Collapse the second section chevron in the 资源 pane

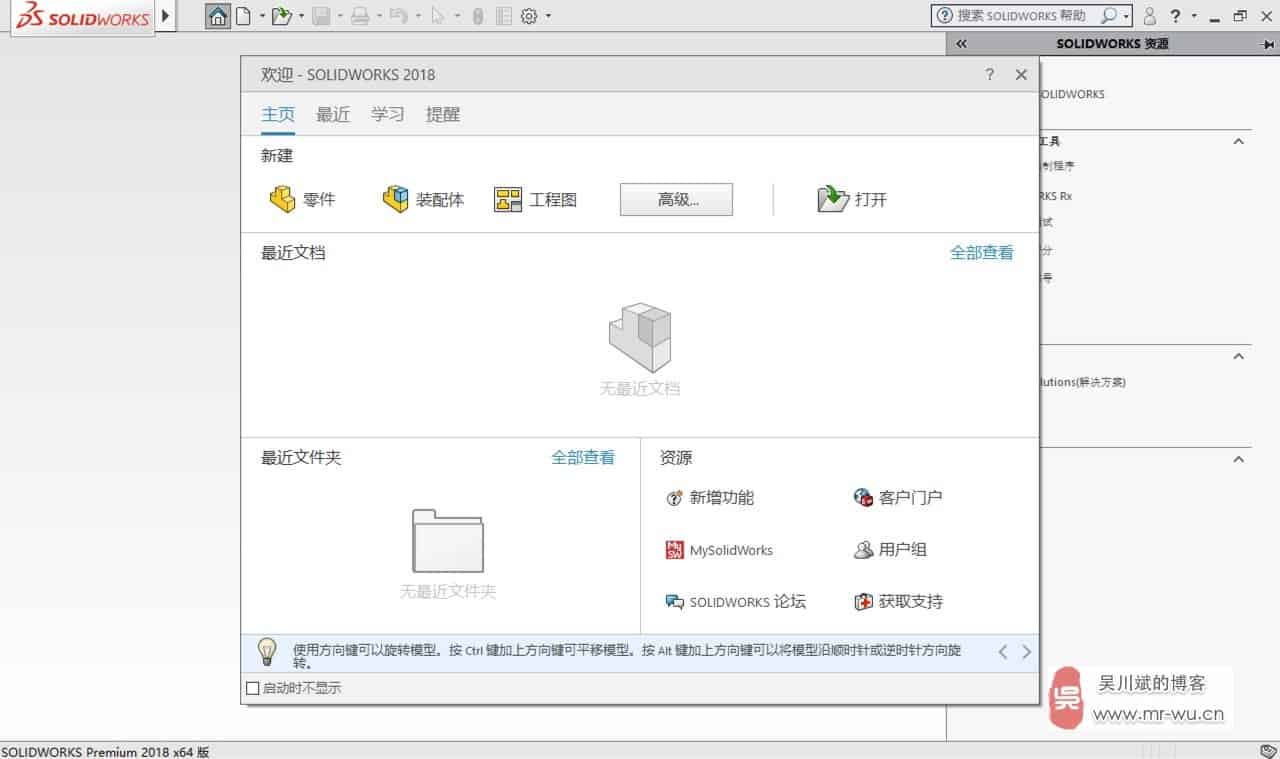coord(1238,356)
